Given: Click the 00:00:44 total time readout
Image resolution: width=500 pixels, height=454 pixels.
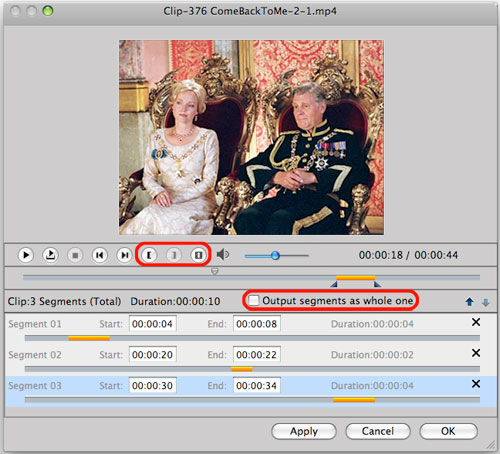Looking at the screenshot, I should click(436, 255).
